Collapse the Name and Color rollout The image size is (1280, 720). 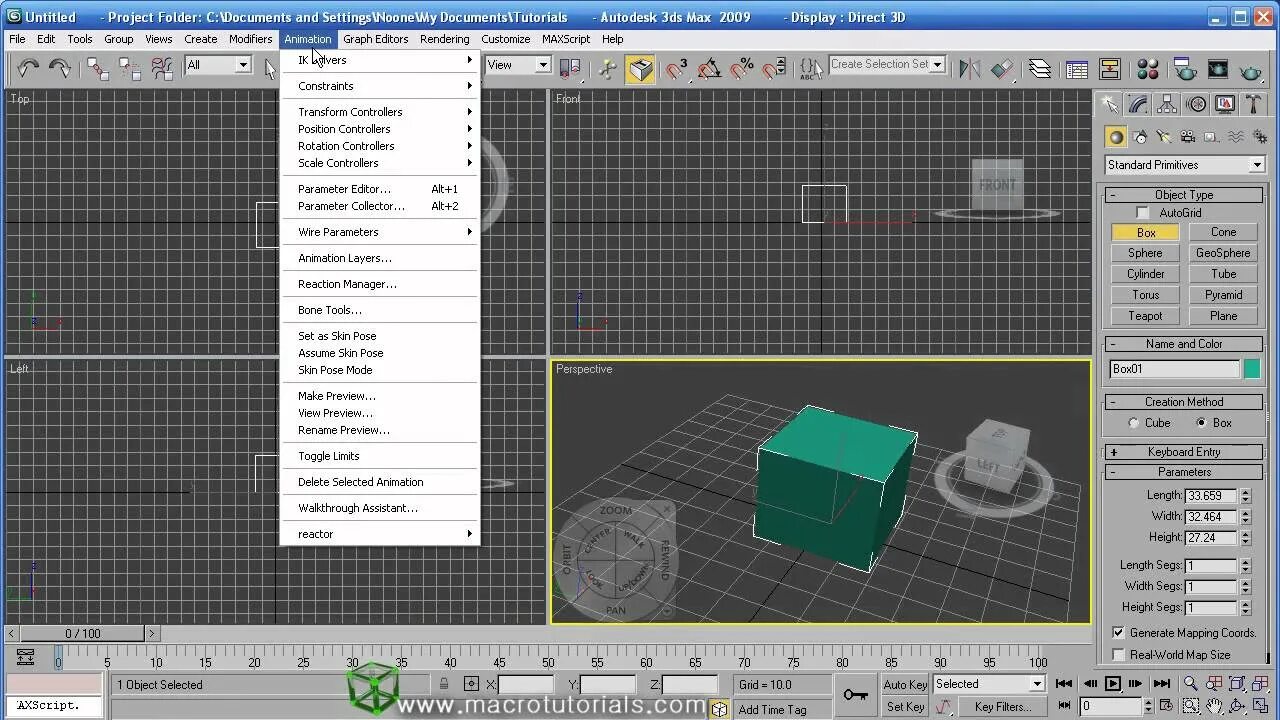pos(1184,344)
